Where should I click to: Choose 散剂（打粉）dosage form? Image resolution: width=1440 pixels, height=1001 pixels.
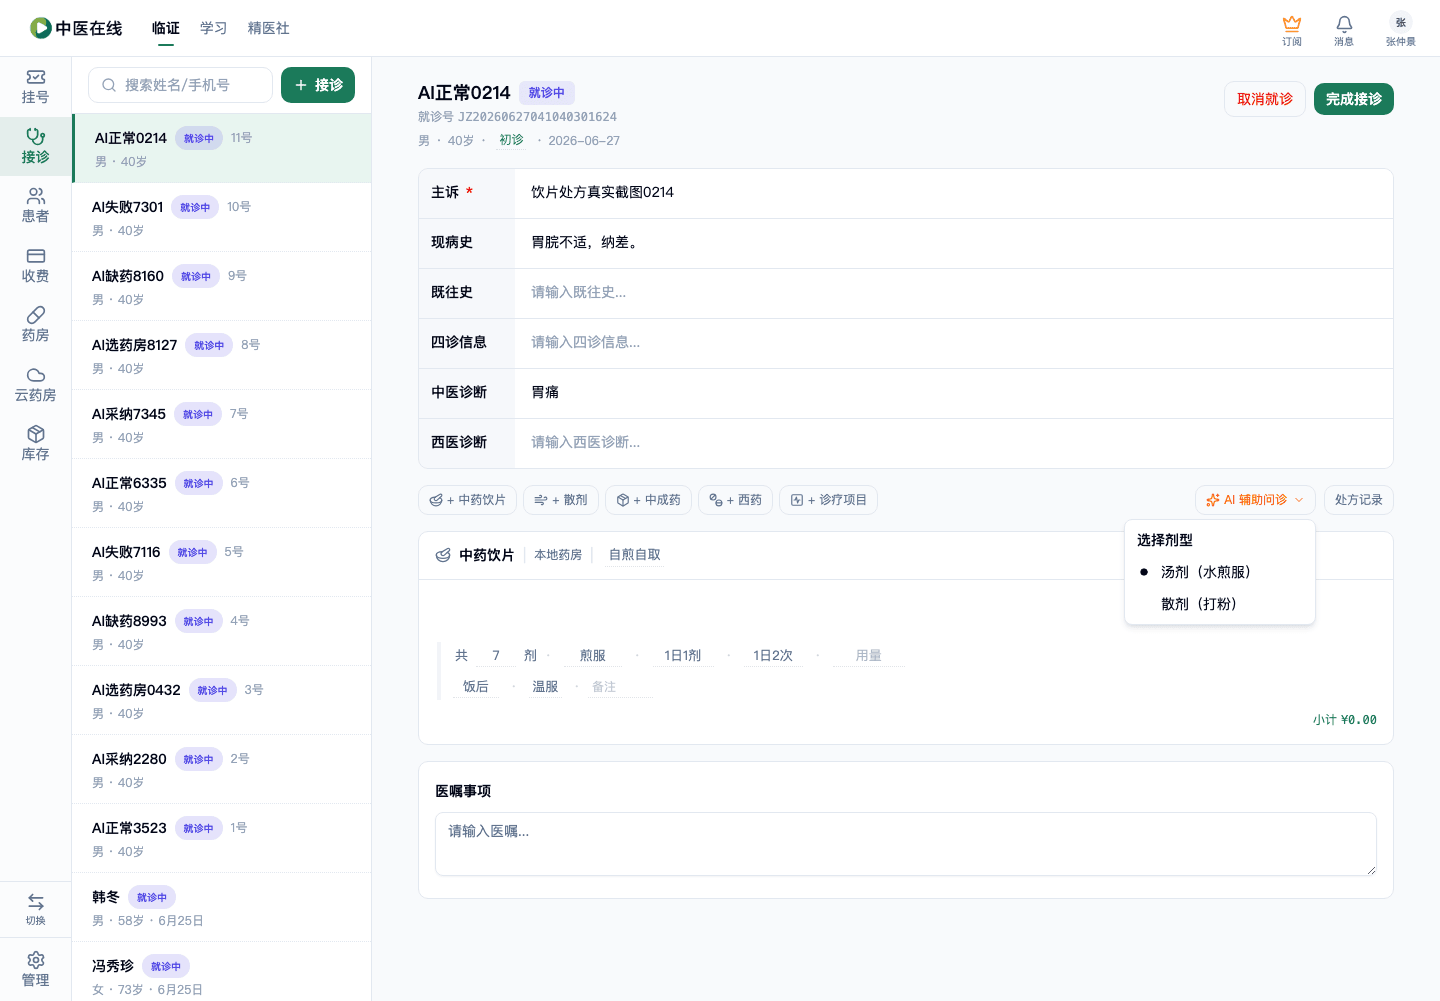pos(1220,604)
